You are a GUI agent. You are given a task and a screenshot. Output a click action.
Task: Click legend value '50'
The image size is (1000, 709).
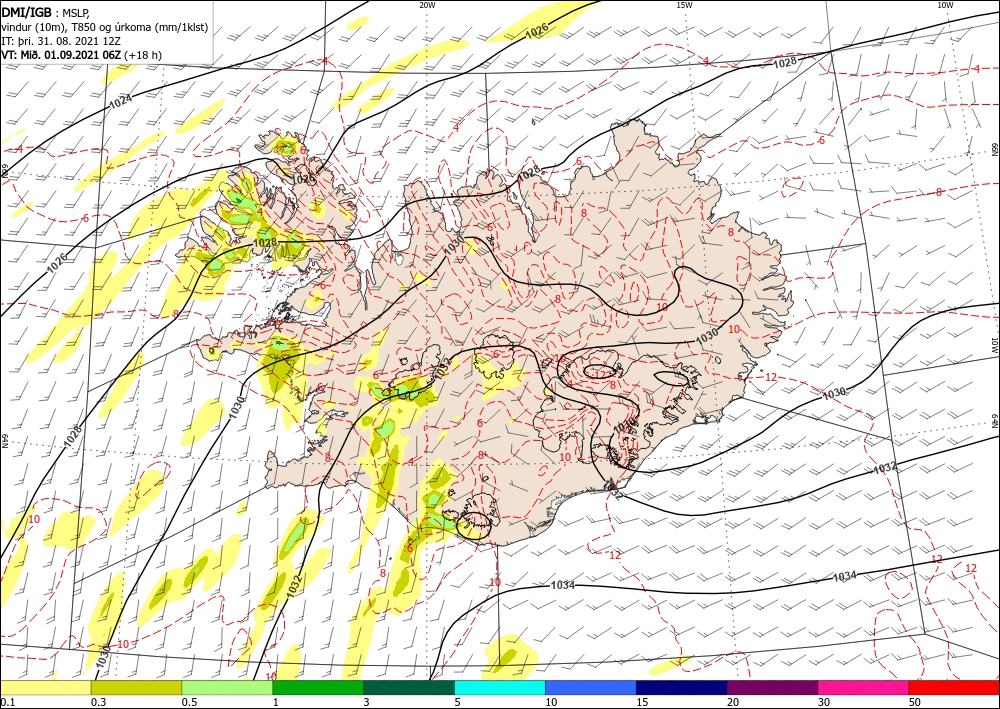[x=915, y=702]
